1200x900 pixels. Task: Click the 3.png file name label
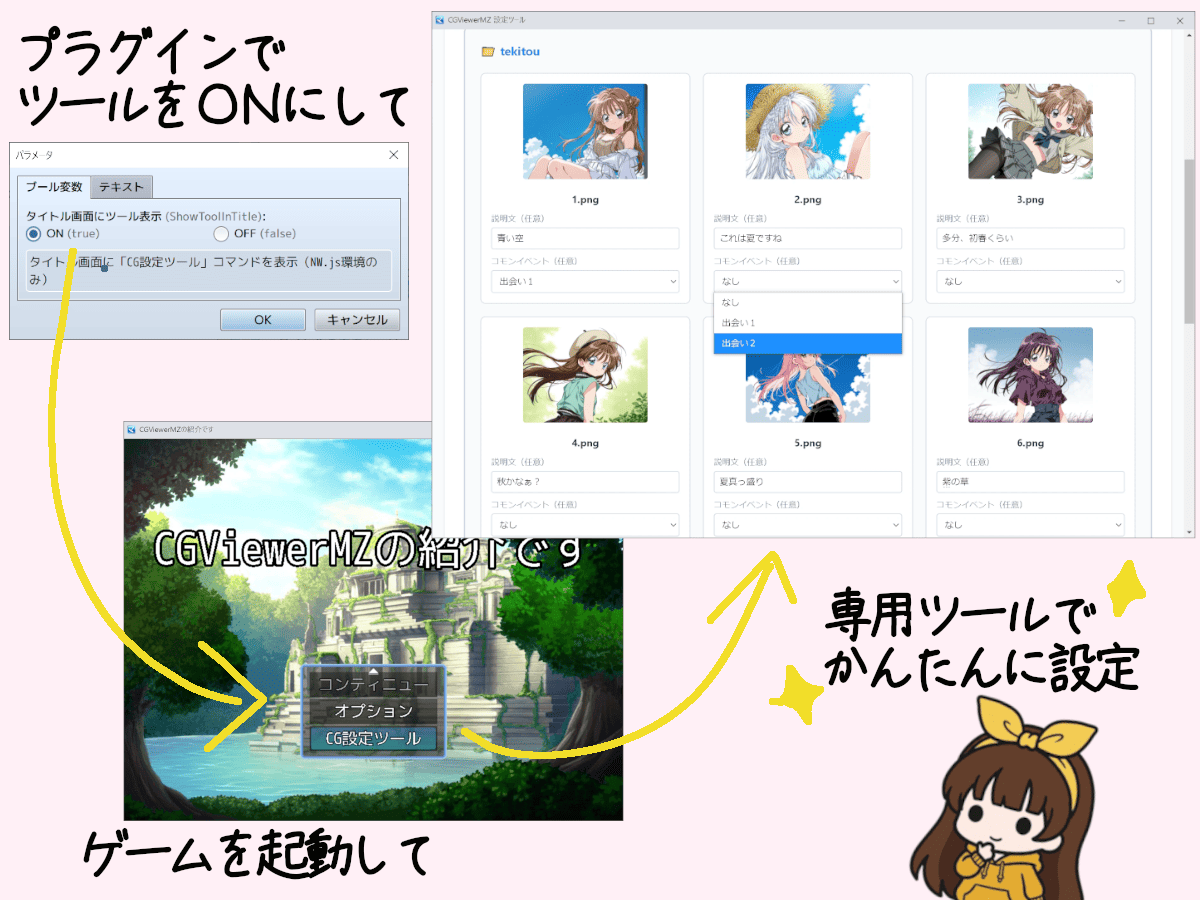pyautogui.click(x=1030, y=199)
